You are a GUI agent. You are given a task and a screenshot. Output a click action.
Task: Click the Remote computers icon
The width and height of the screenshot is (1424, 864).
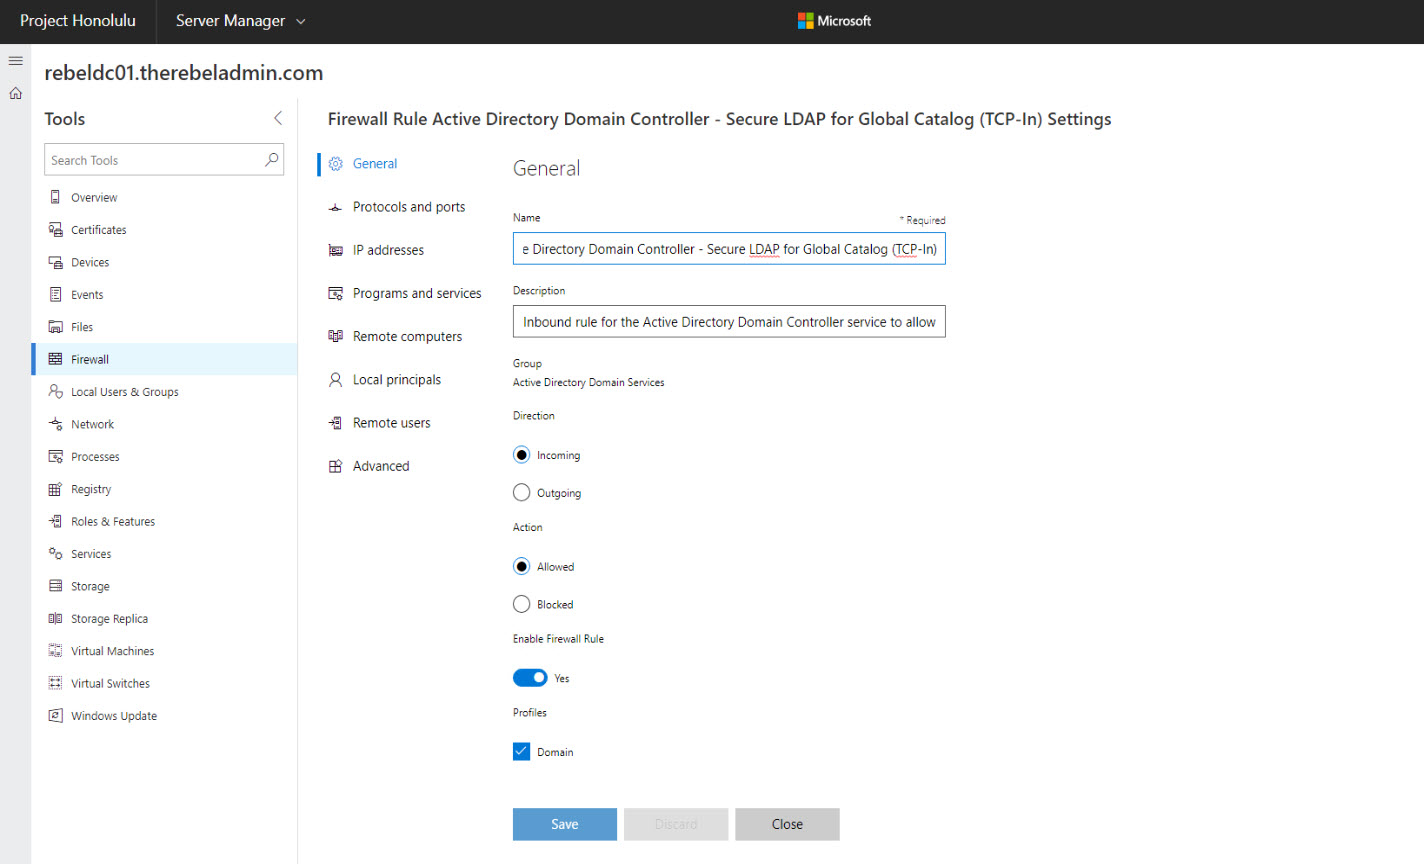click(x=336, y=336)
